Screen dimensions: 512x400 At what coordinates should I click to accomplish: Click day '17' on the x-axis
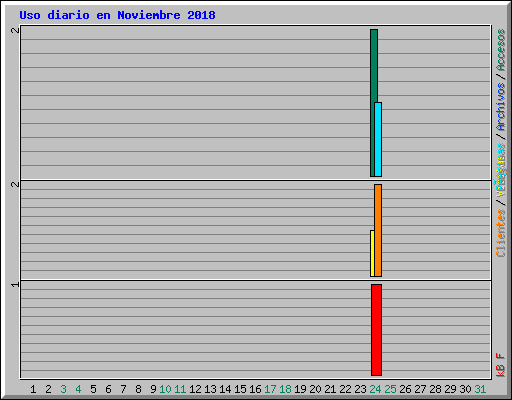pyautogui.click(x=270, y=389)
